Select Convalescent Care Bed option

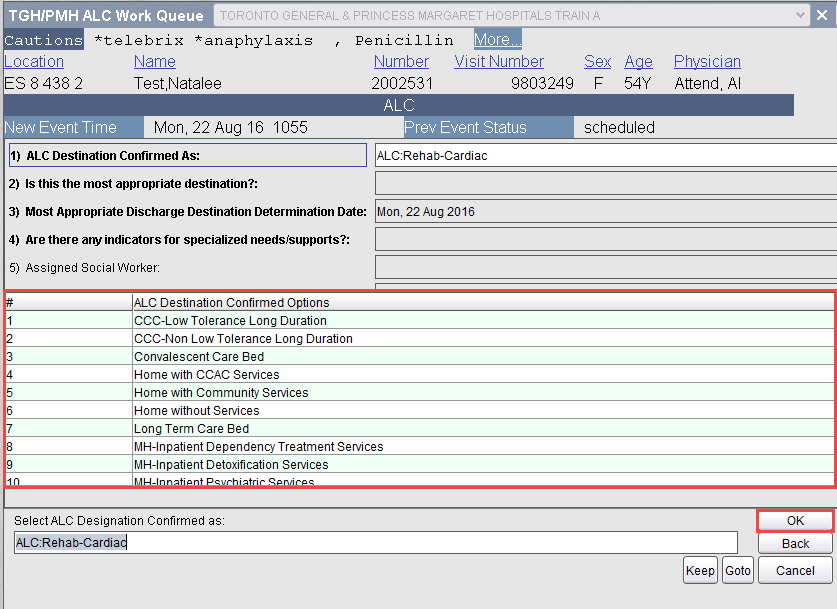420,357
